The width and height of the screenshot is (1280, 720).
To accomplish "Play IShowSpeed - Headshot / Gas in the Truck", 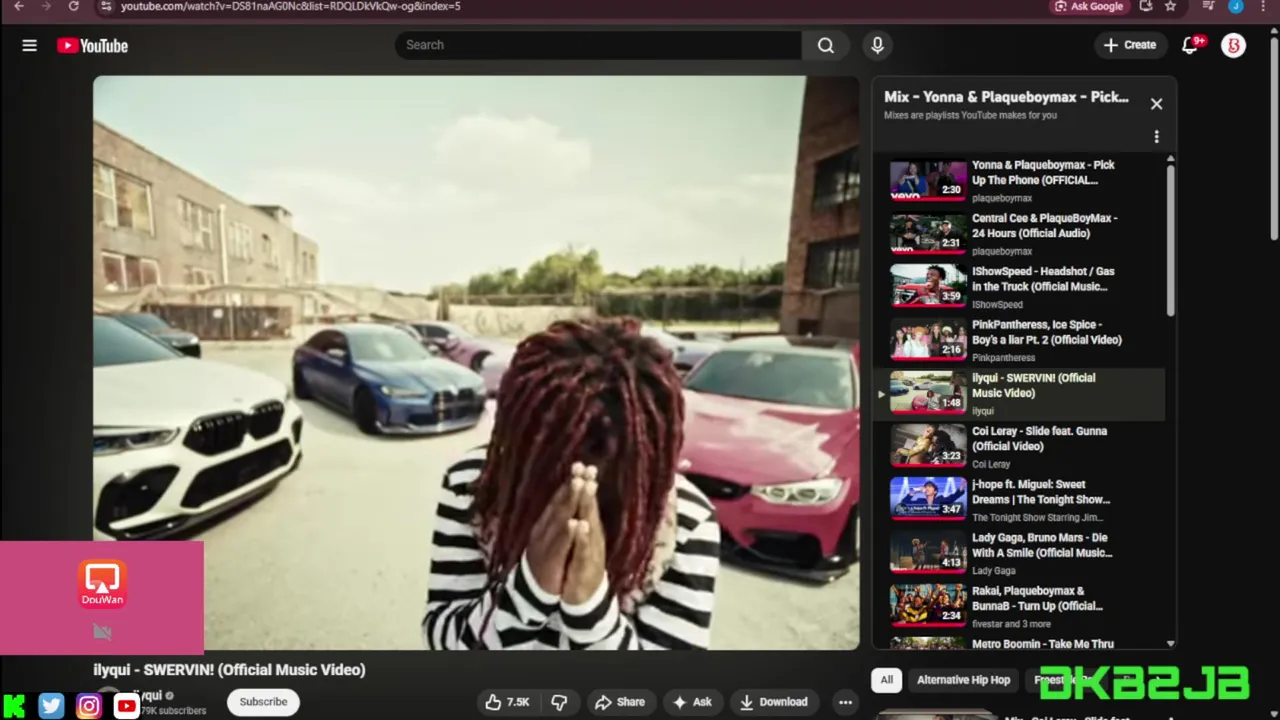I will pyautogui.click(x=1018, y=286).
